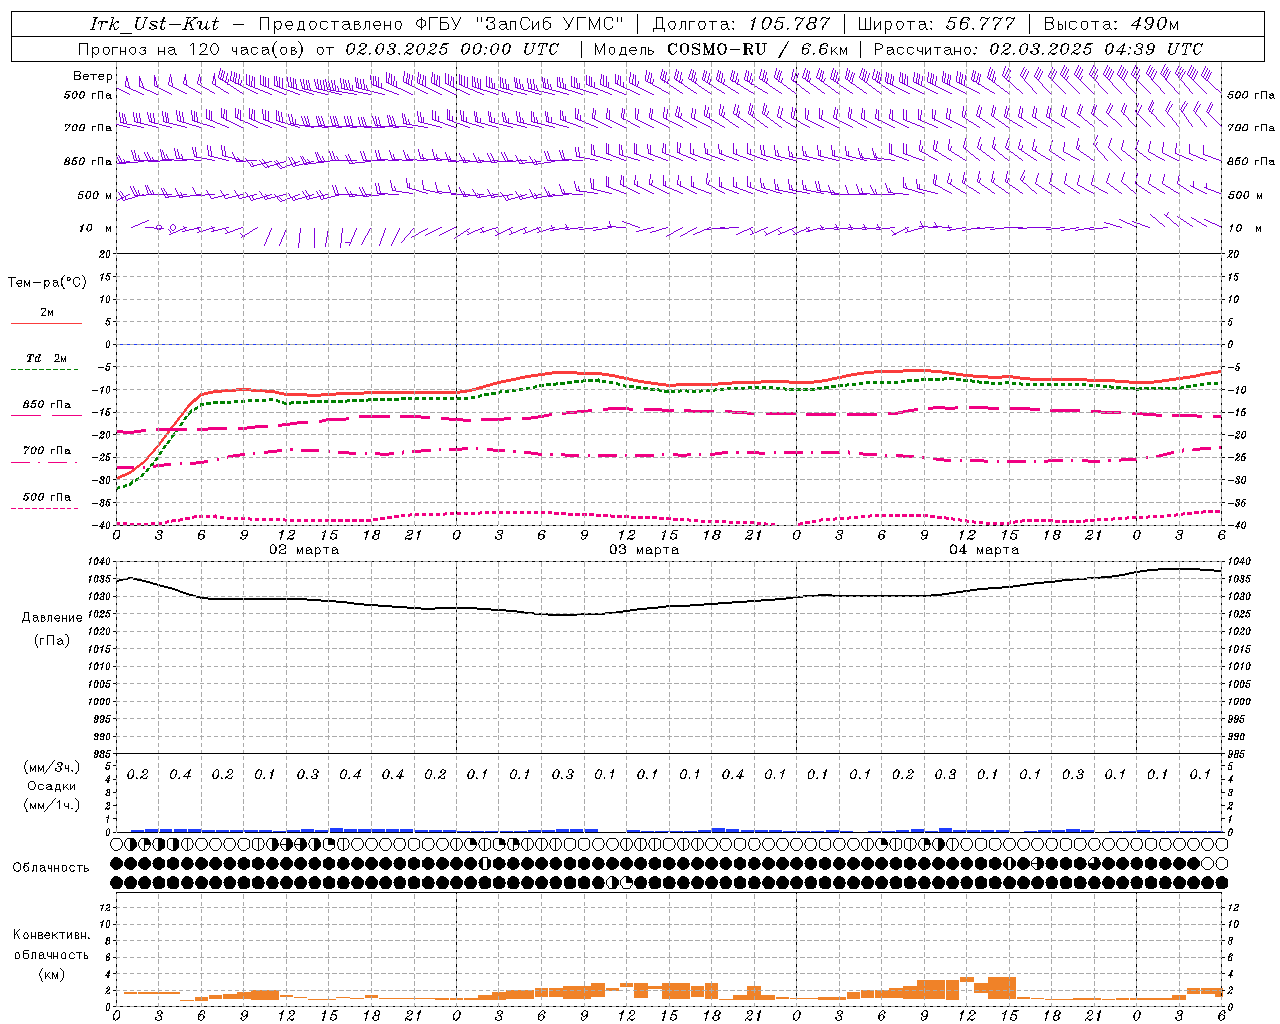
Task: Select the text Предоставлено ФГБУ "ЗапСиб УГМС"
Action: coord(441,24)
